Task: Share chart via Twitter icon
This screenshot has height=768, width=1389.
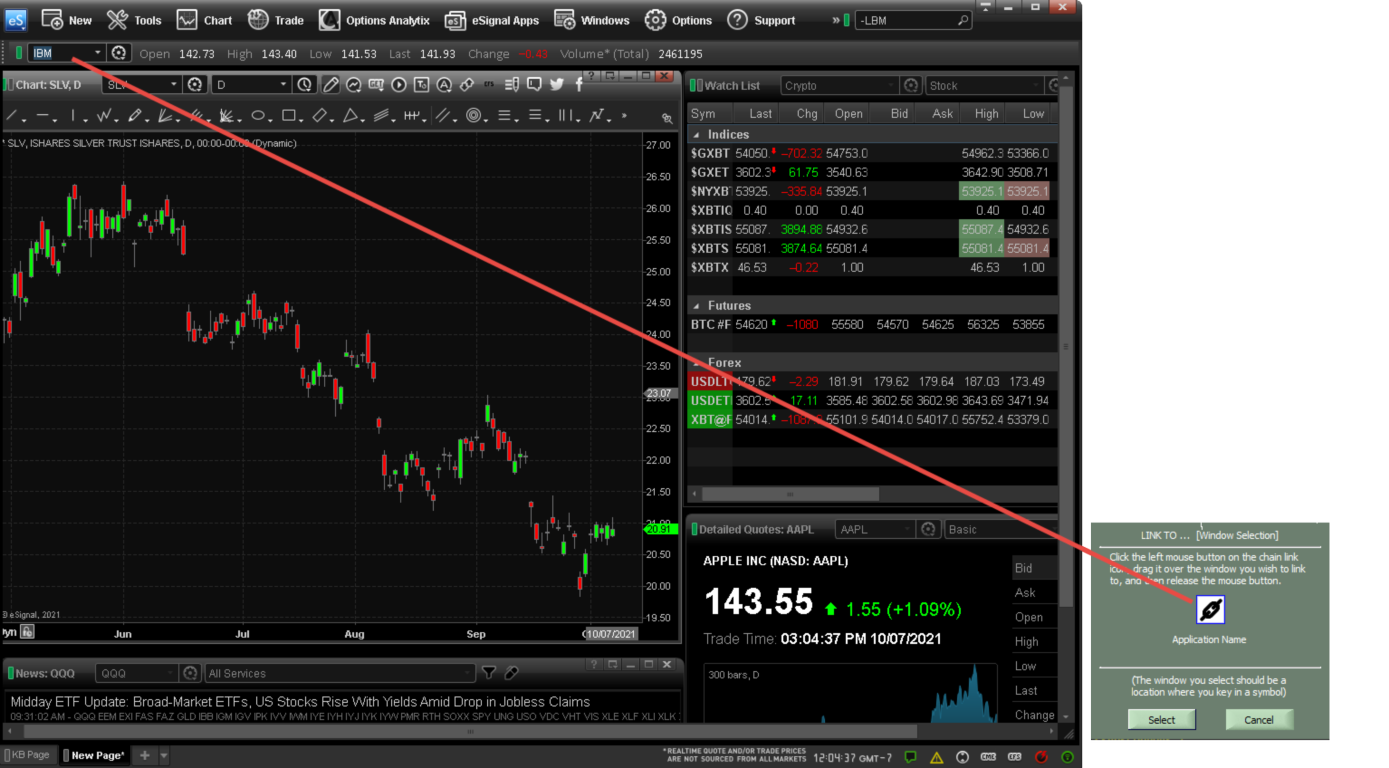Action: 557,85
